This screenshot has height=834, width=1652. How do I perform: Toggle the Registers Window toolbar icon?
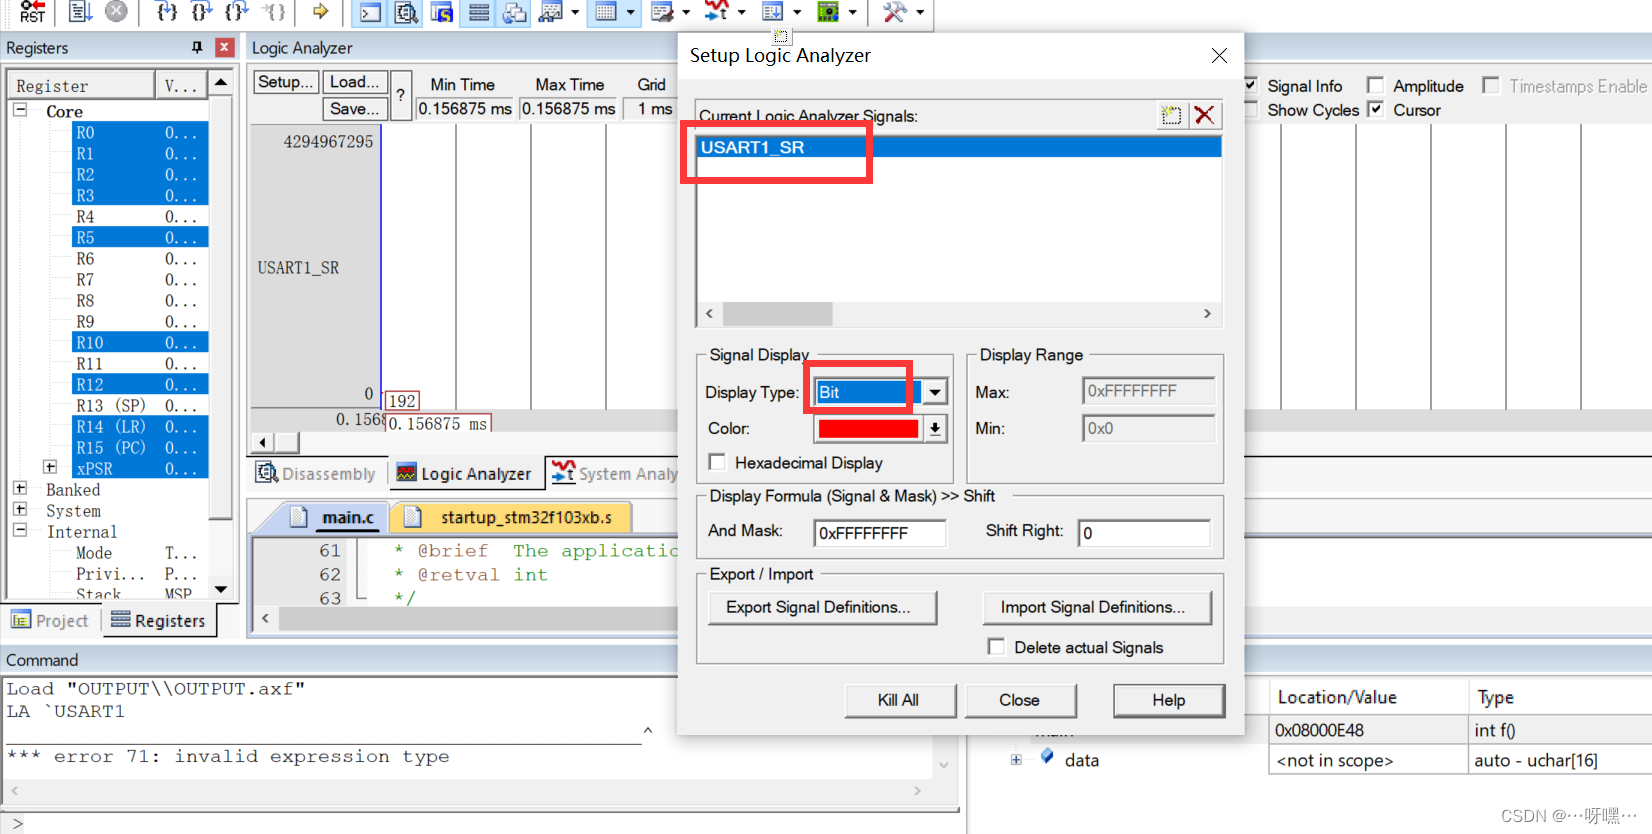479,12
